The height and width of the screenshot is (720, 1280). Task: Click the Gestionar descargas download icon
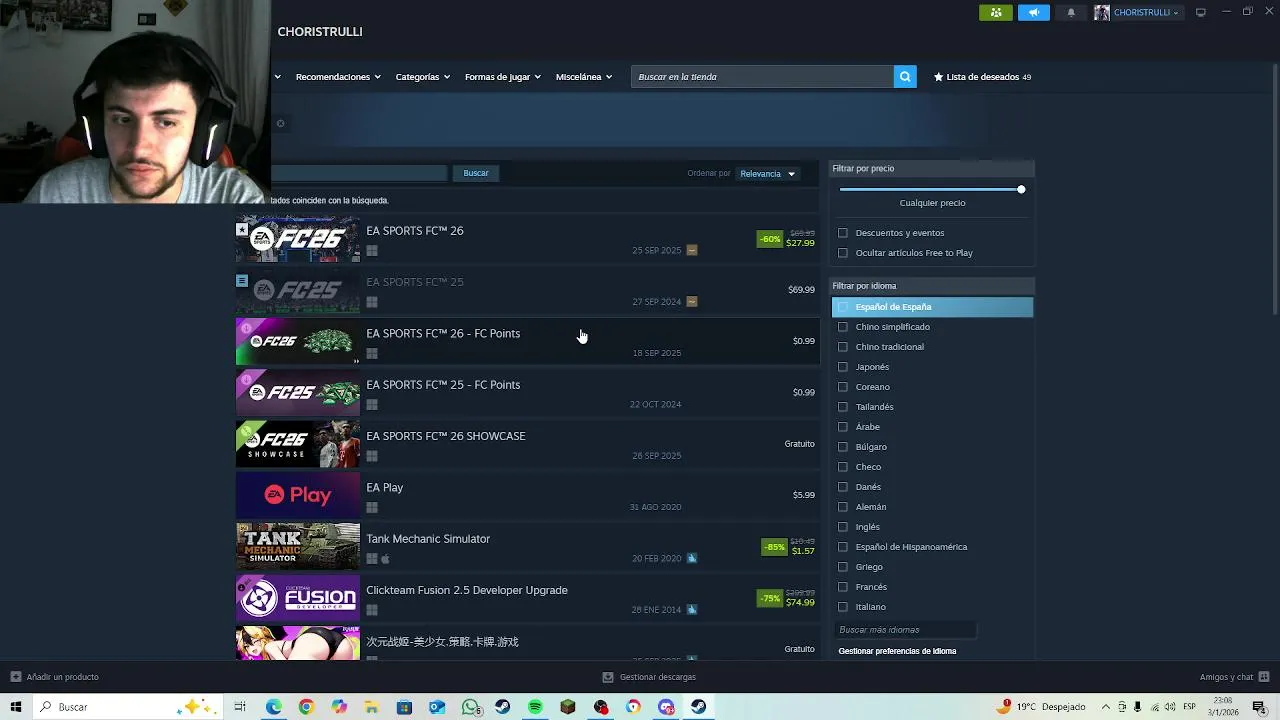tap(608, 677)
